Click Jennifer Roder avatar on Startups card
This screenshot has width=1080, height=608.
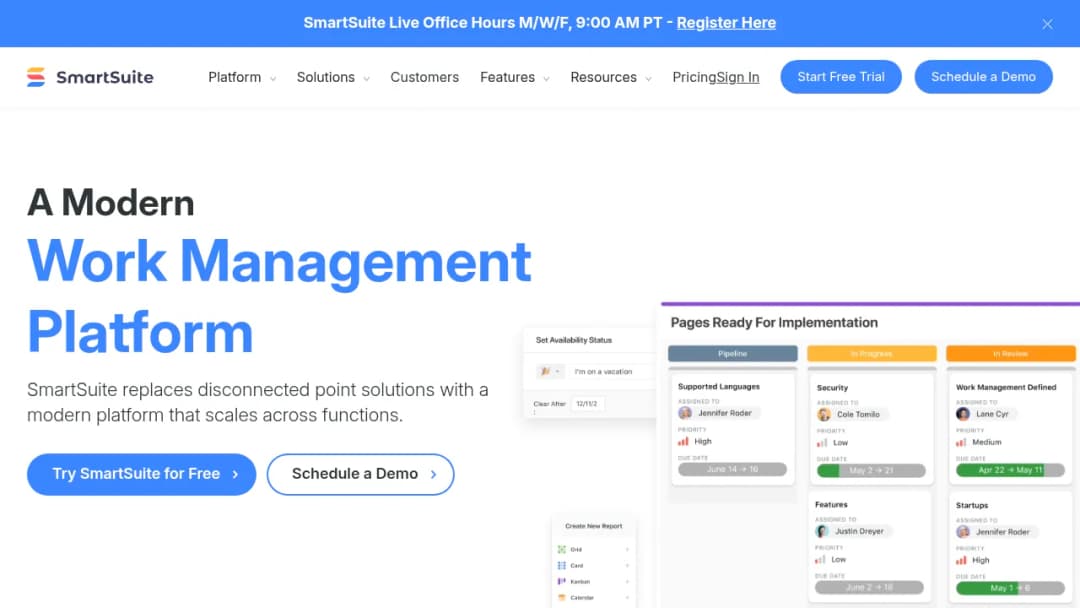click(963, 532)
